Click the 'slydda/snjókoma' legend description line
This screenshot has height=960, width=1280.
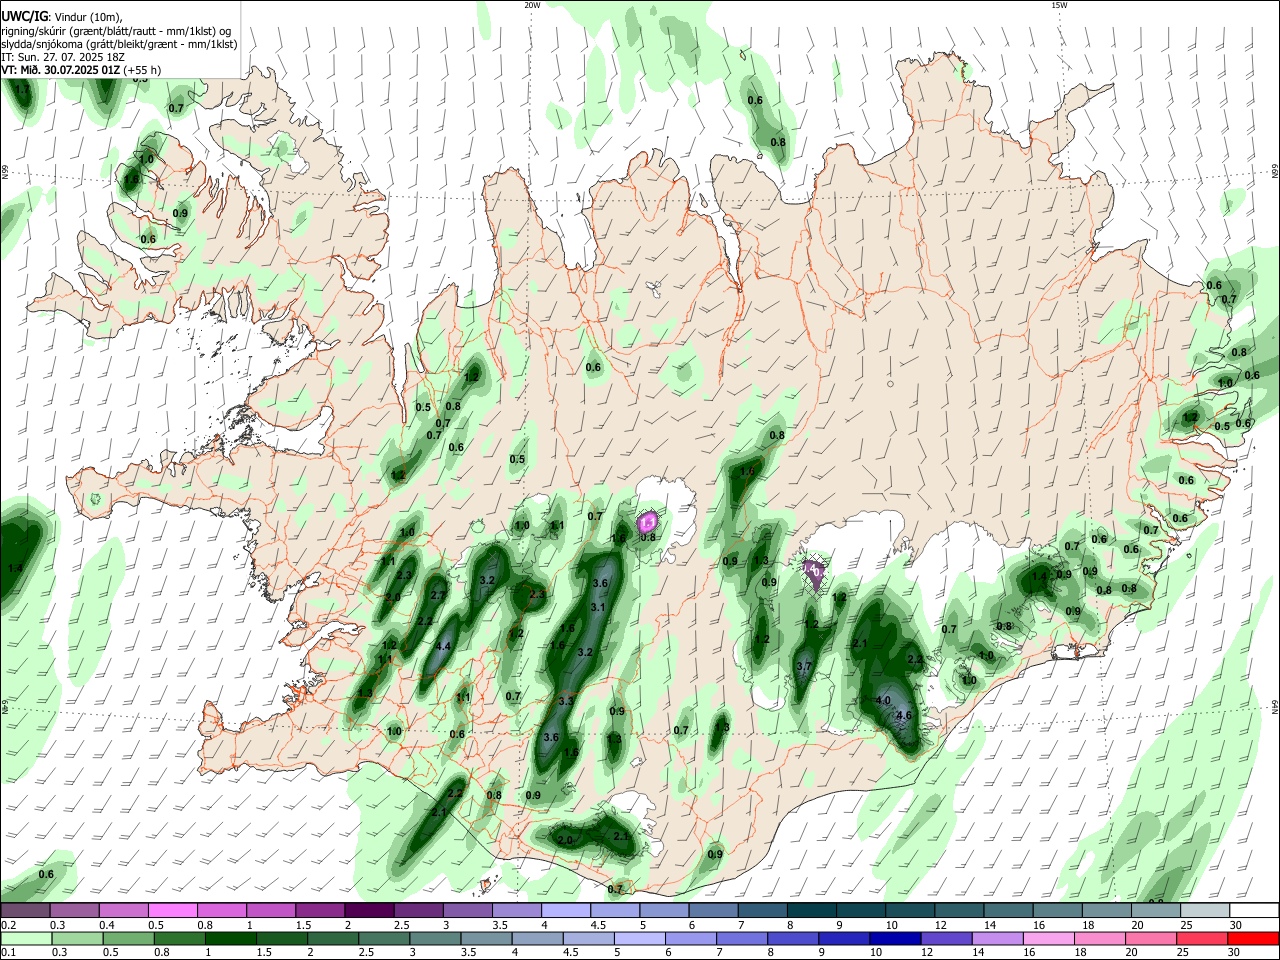[119, 44]
